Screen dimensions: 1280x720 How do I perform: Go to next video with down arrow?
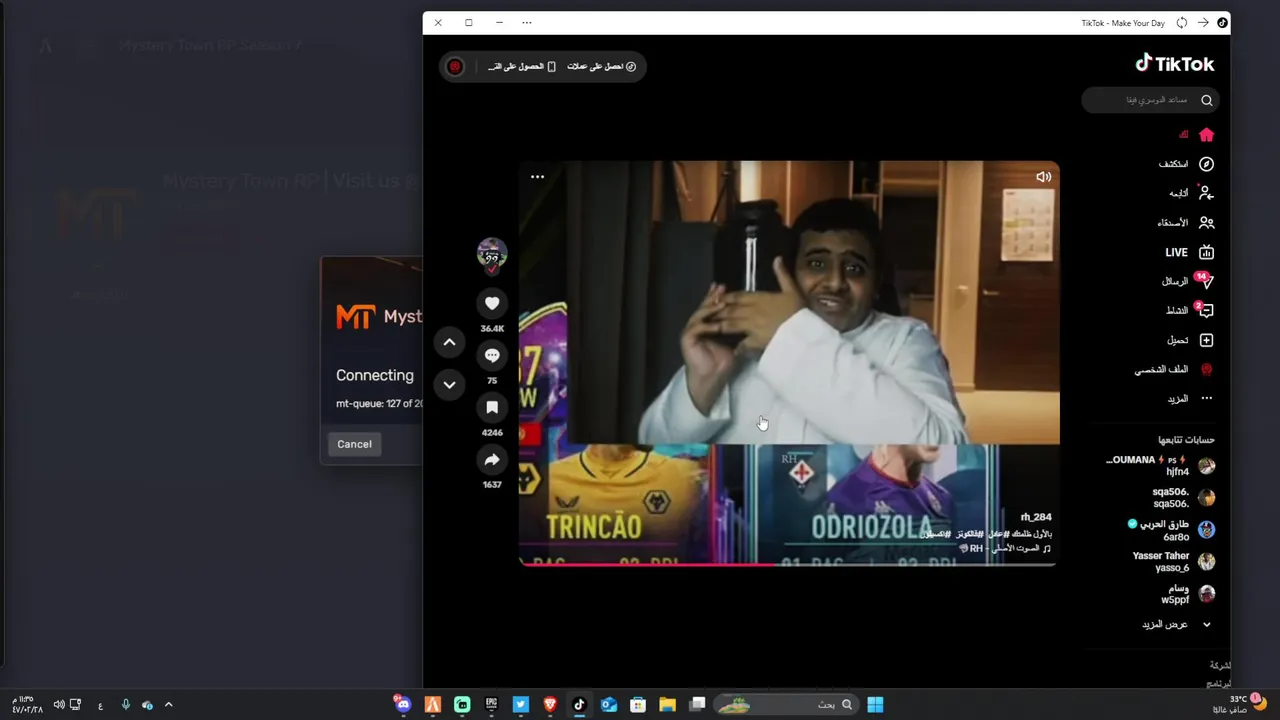tap(449, 384)
